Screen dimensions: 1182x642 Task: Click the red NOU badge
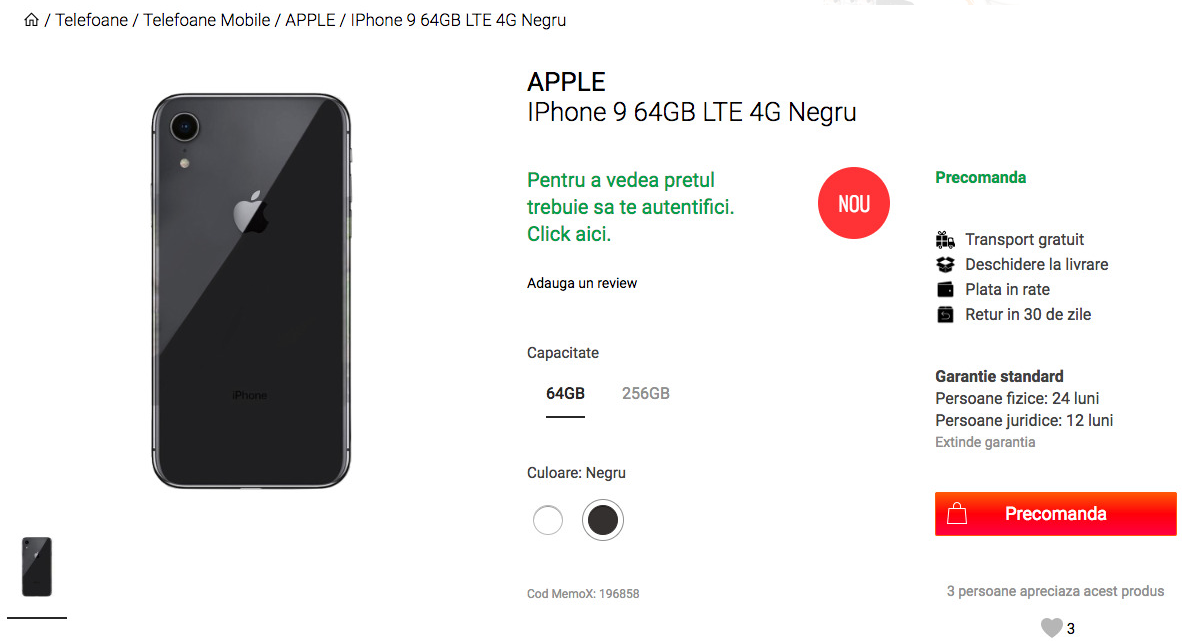pyautogui.click(x=853, y=203)
